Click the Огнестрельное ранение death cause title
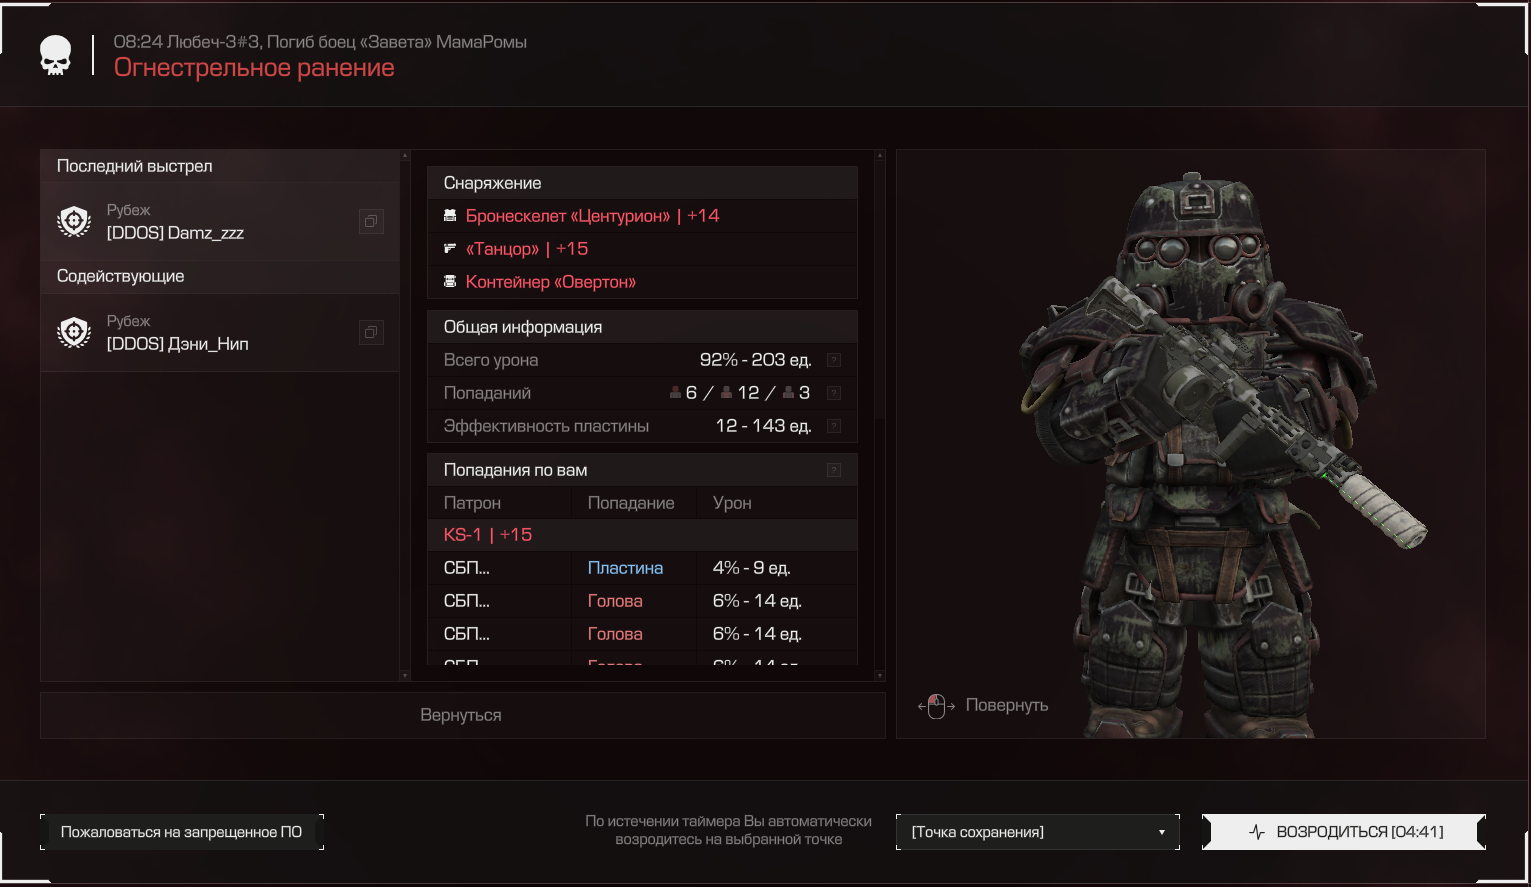This screenshot has height=887, width=1531. (x=254, y=68)
